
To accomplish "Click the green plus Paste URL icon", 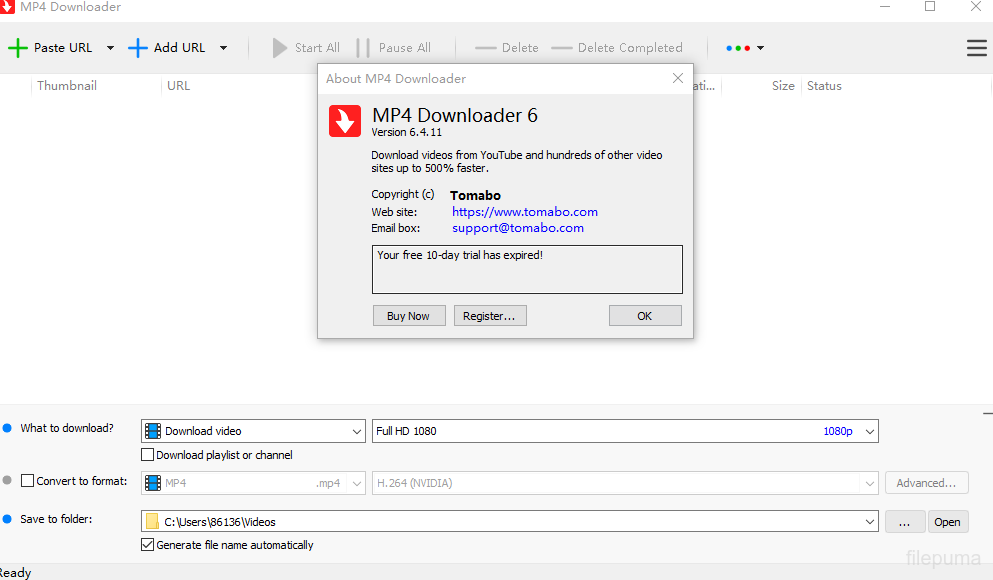I will click(x=18, y=48).
